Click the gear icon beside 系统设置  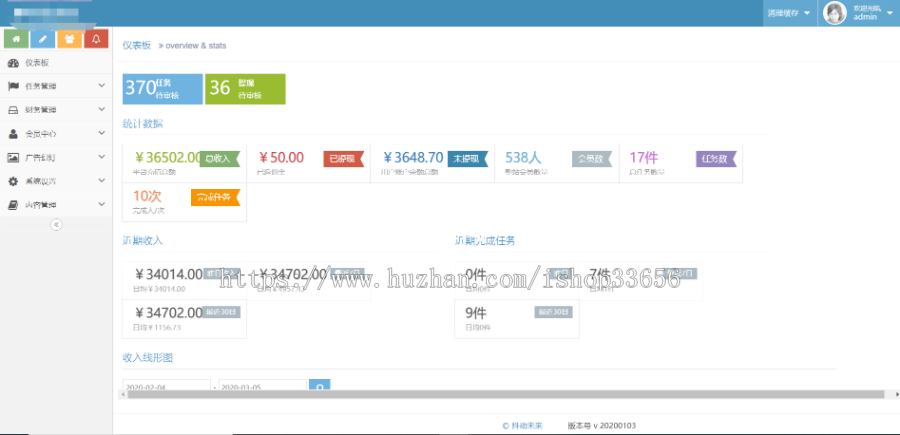pos(13,181)
